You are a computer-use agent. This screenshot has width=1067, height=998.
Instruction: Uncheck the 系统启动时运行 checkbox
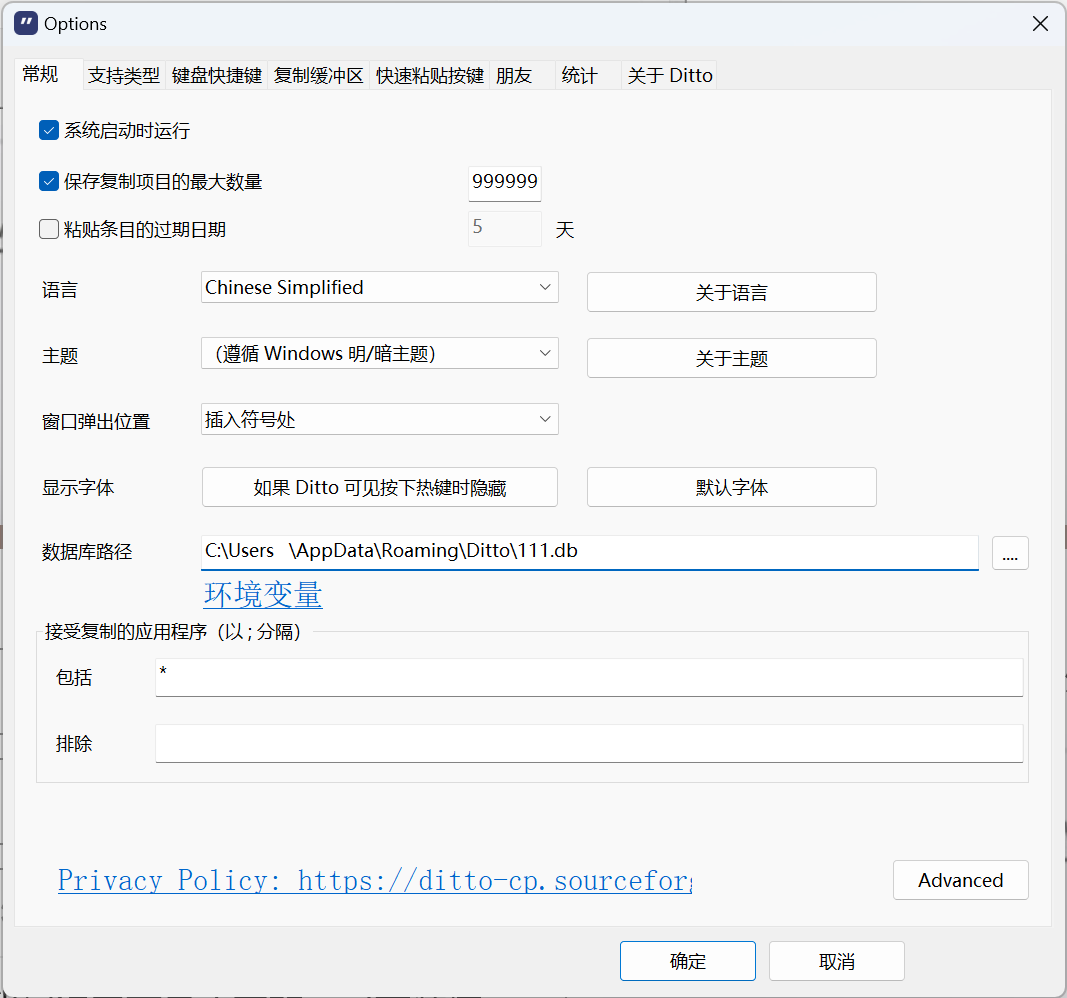[x=49, y=130]
